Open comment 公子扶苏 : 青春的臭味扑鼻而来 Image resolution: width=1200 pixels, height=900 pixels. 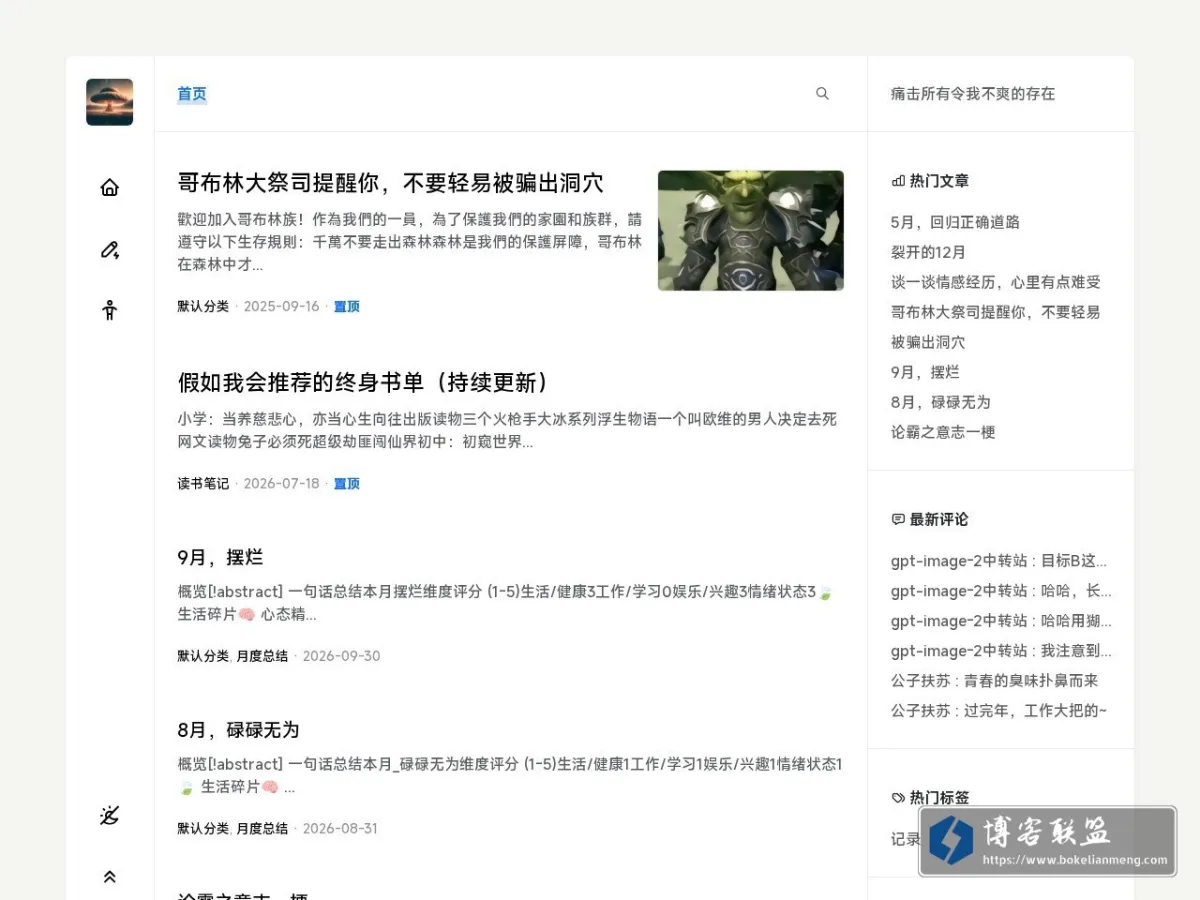click(x=994, y=680)
